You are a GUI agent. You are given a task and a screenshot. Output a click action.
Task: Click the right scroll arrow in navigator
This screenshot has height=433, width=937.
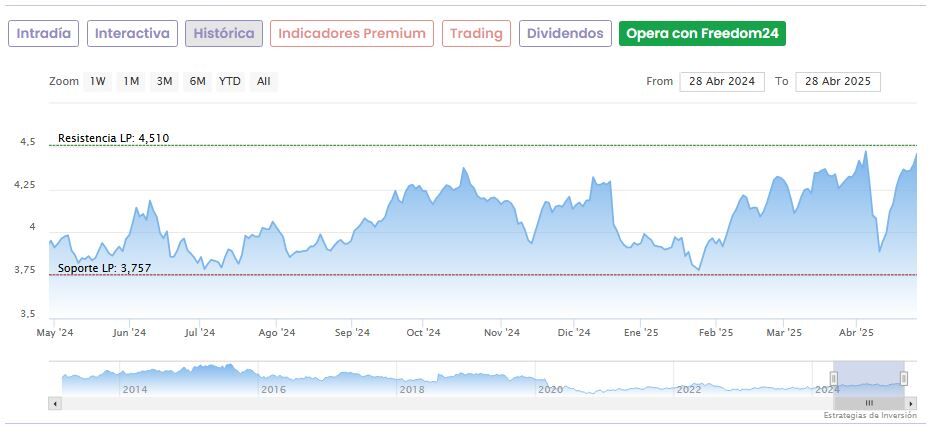coord(911,403)
